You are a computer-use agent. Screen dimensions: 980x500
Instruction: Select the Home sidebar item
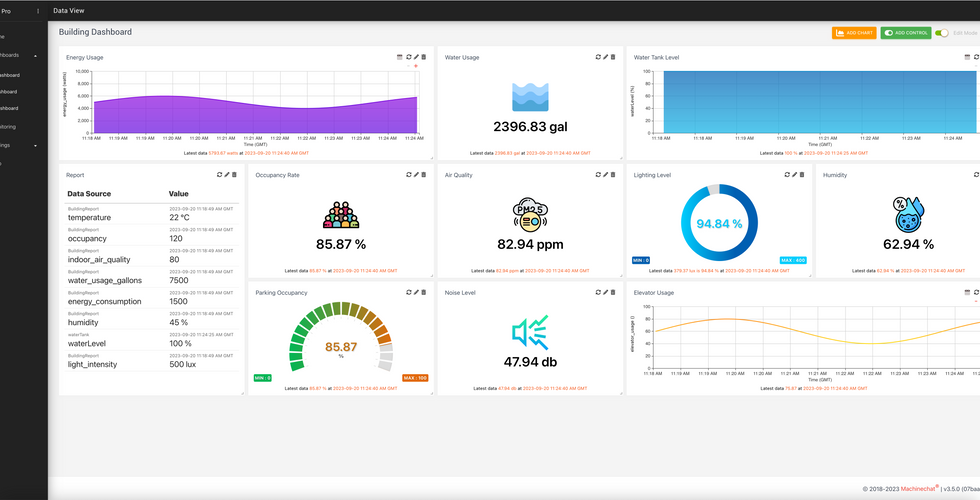point(2,37)
